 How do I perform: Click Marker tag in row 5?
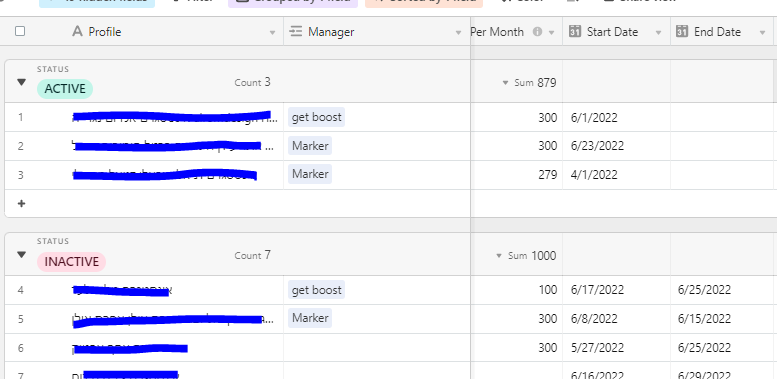click(x=310, y=318)
